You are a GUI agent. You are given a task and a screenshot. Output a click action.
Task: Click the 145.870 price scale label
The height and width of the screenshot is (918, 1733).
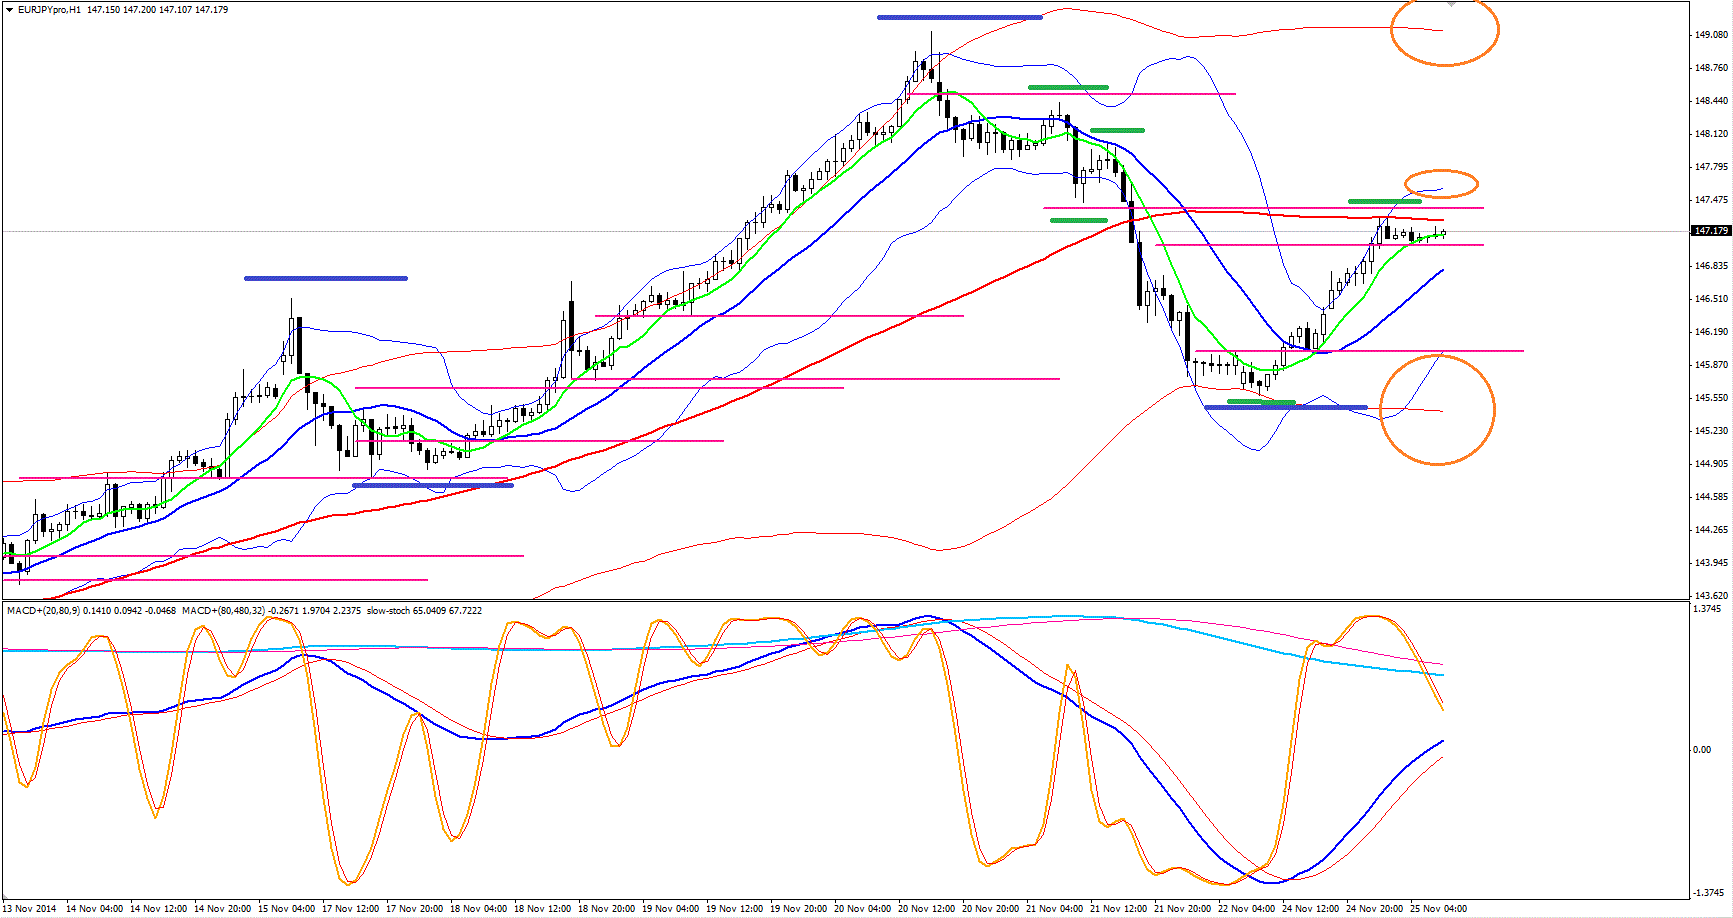tap(1711, 365)
